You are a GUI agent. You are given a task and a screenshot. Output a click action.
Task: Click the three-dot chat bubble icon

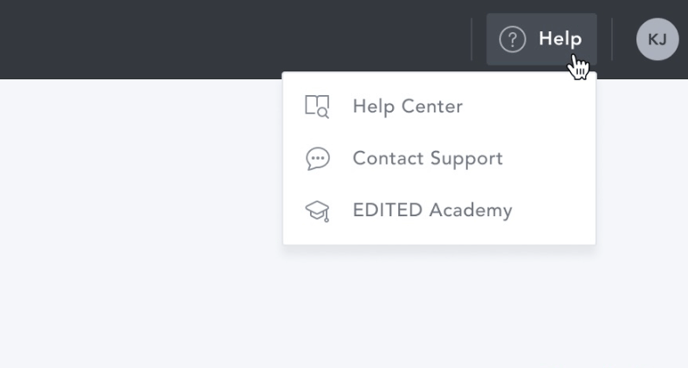pyautogui.click(x=317, y=158)
